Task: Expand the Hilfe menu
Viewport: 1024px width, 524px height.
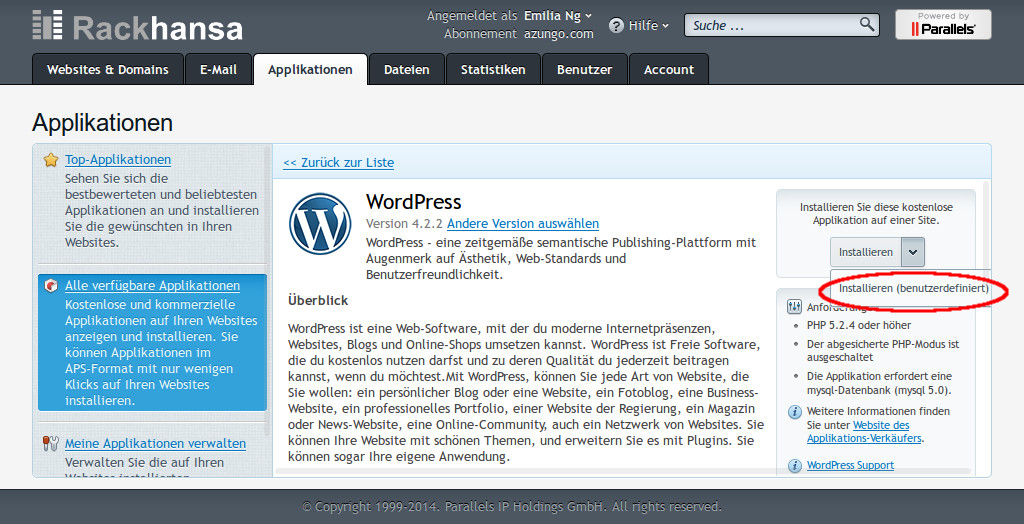Action: coord(648,25)
